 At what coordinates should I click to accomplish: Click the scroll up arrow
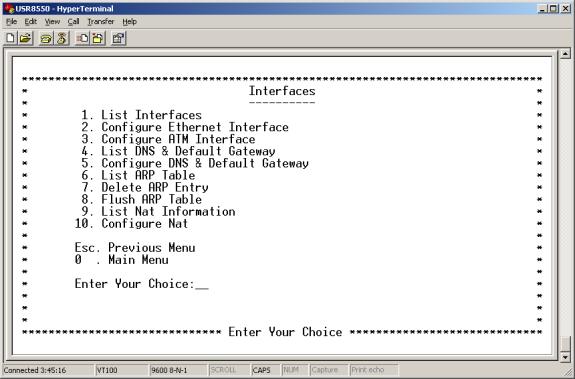[565, 54]
